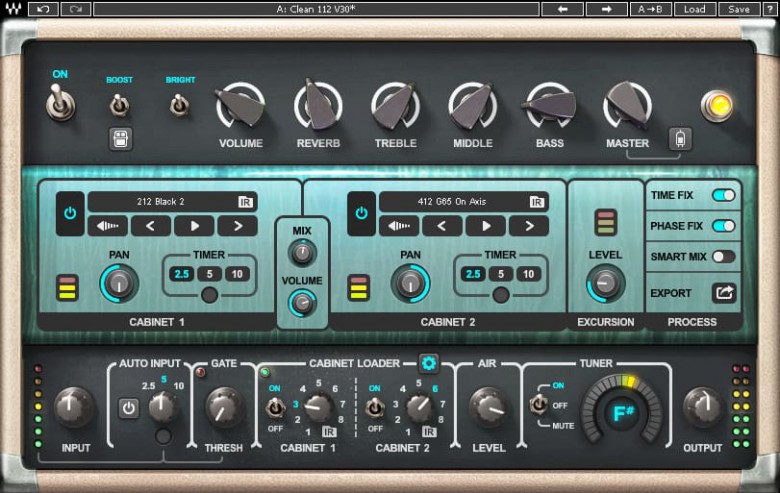The image size is (780, 493).
Task: Click the IR icon beside 212 Black 2
Action: 245,202
